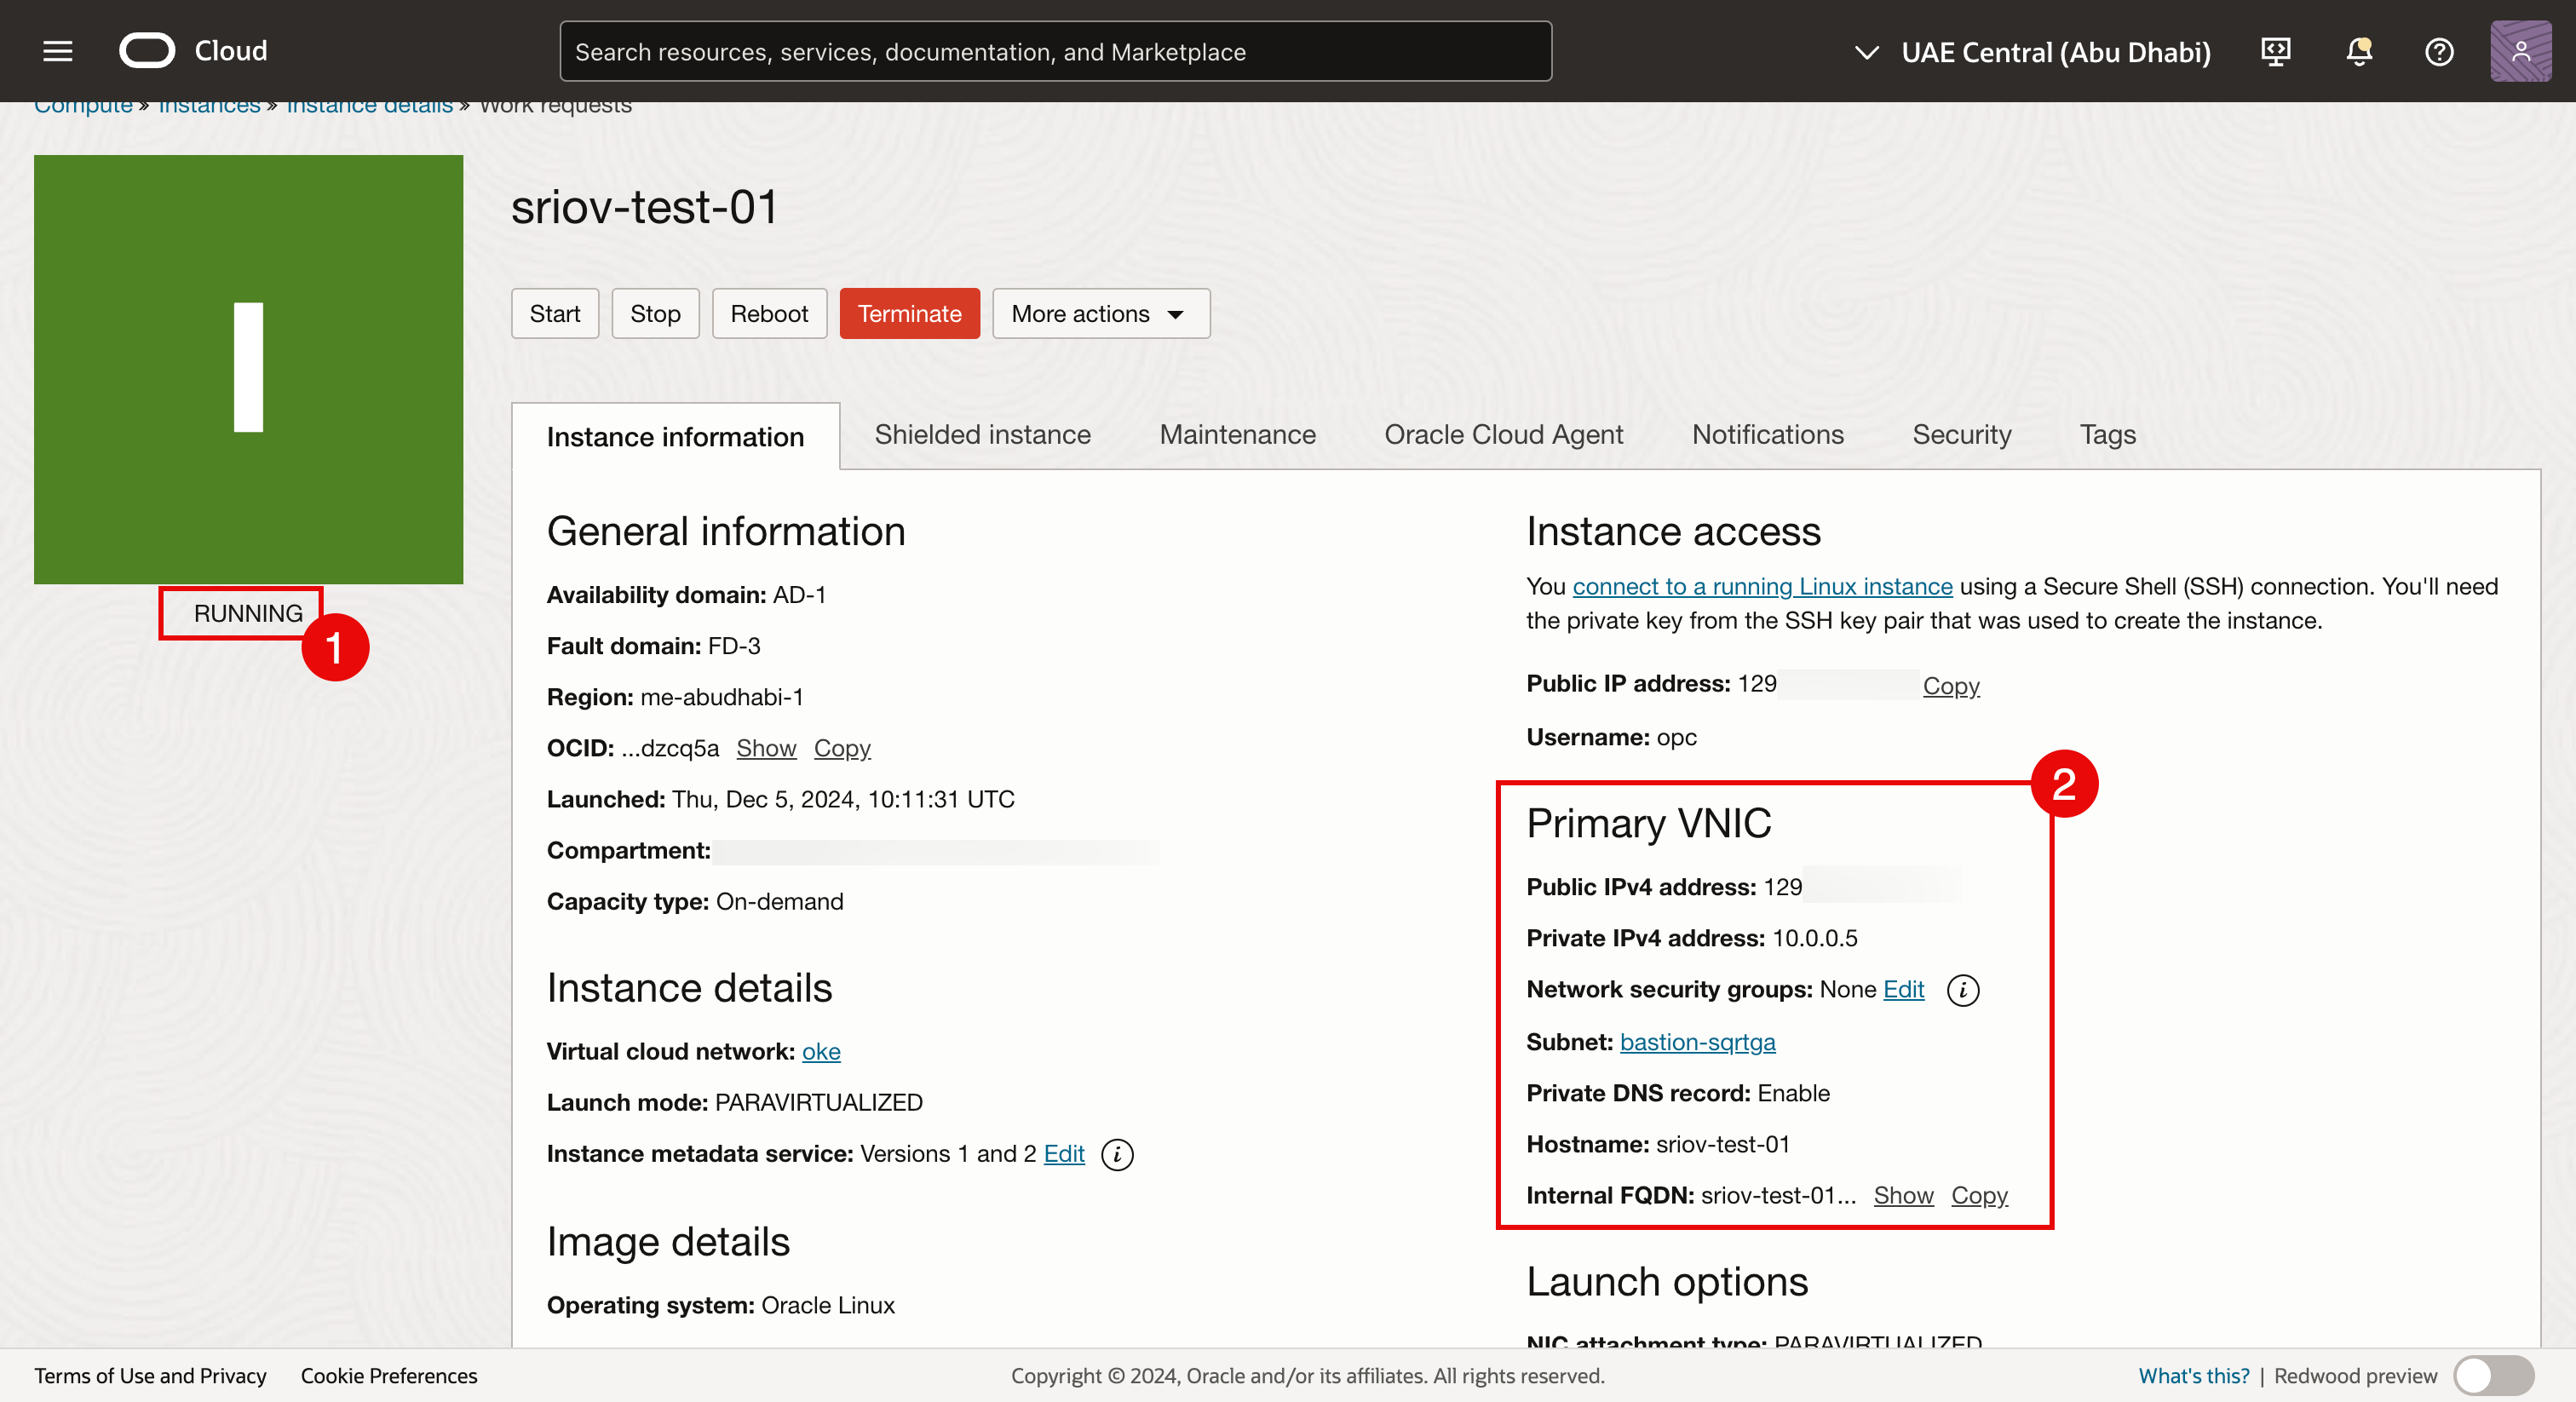Open Cloud Shell developer tools icon
Screen dimensions: 2576x1402
[x=2275, y=51]
